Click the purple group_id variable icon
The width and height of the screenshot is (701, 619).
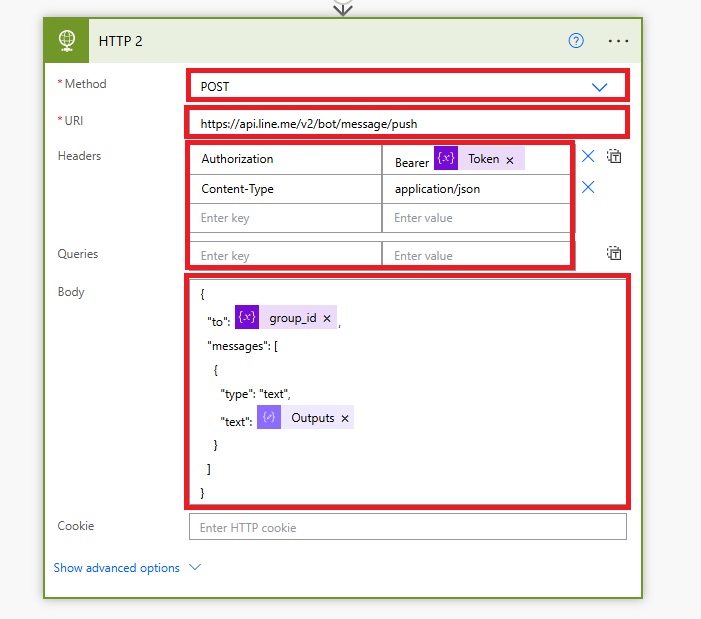pos(247,318)
